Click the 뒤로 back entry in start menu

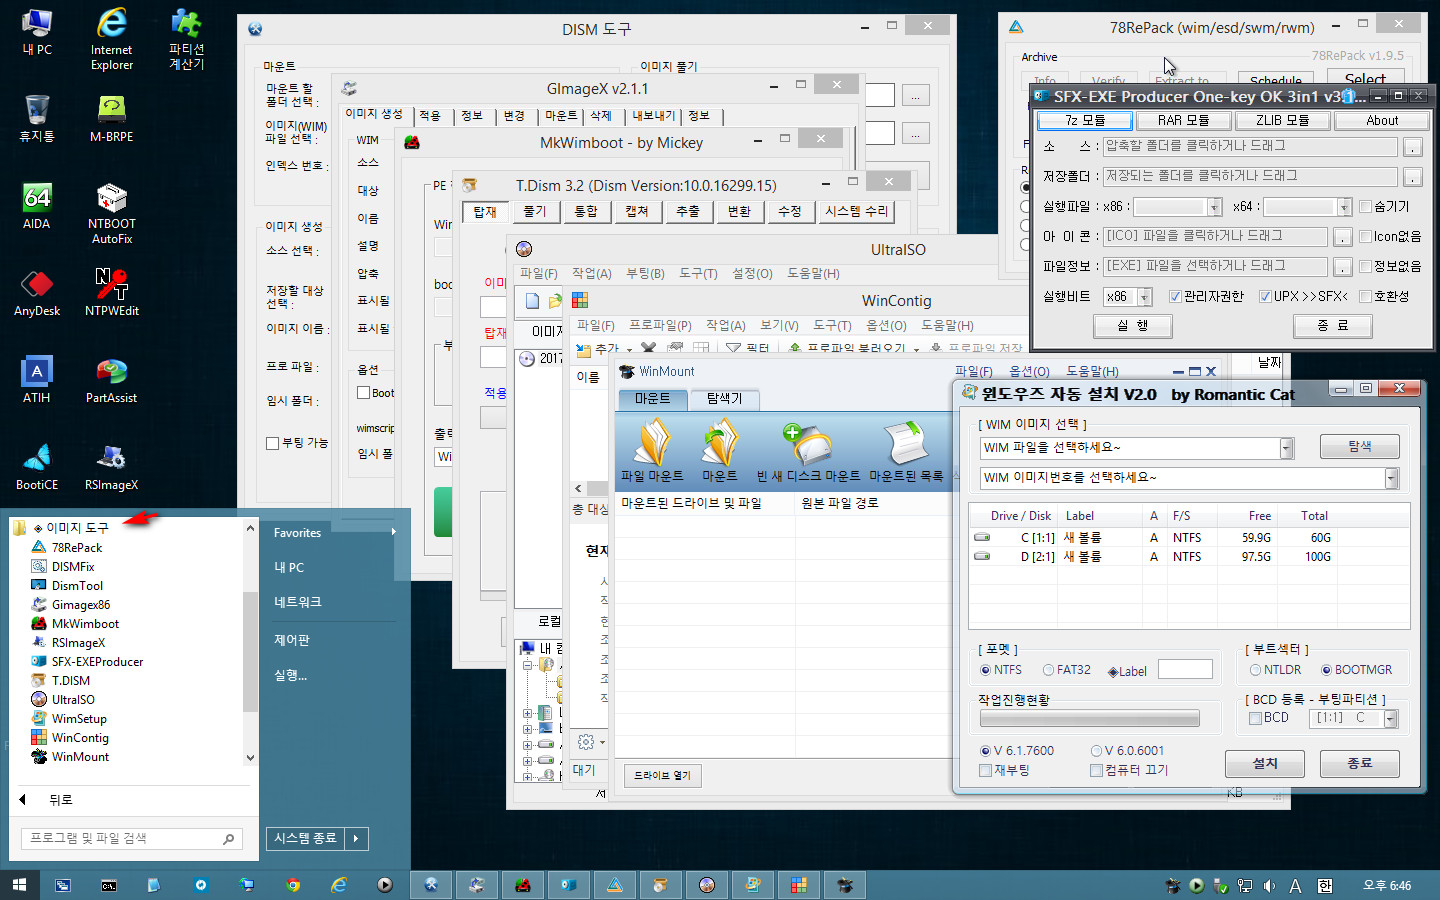click(60, 800)
